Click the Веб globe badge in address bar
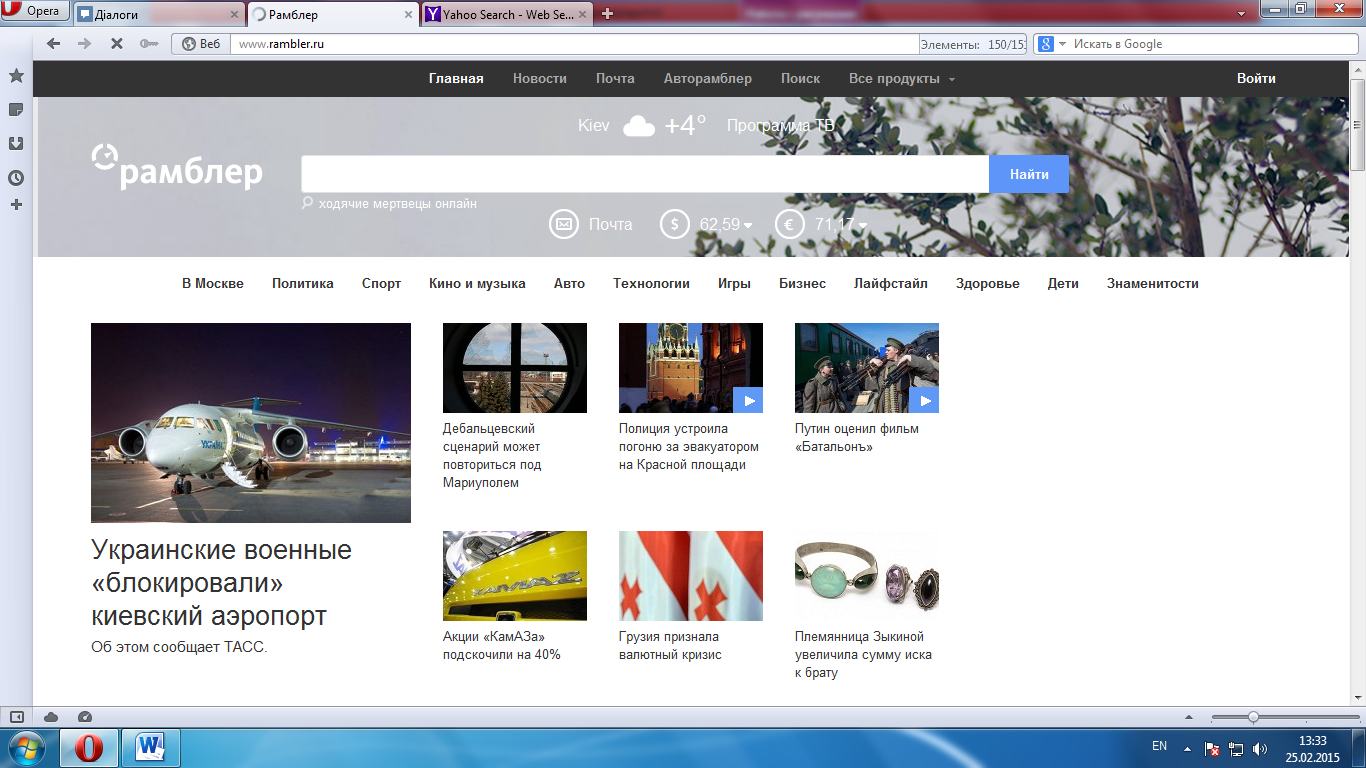This screenshot has width=1366, height=768. pos(200,44)
